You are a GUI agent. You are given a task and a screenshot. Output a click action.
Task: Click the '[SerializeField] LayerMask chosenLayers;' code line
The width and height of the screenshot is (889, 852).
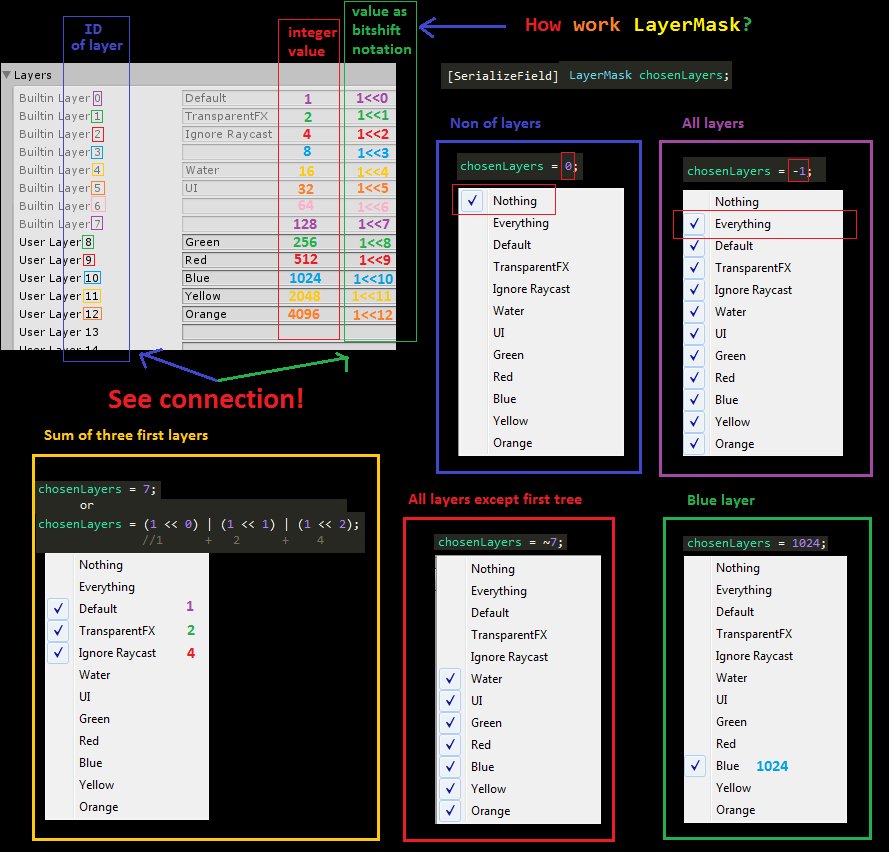587,75
